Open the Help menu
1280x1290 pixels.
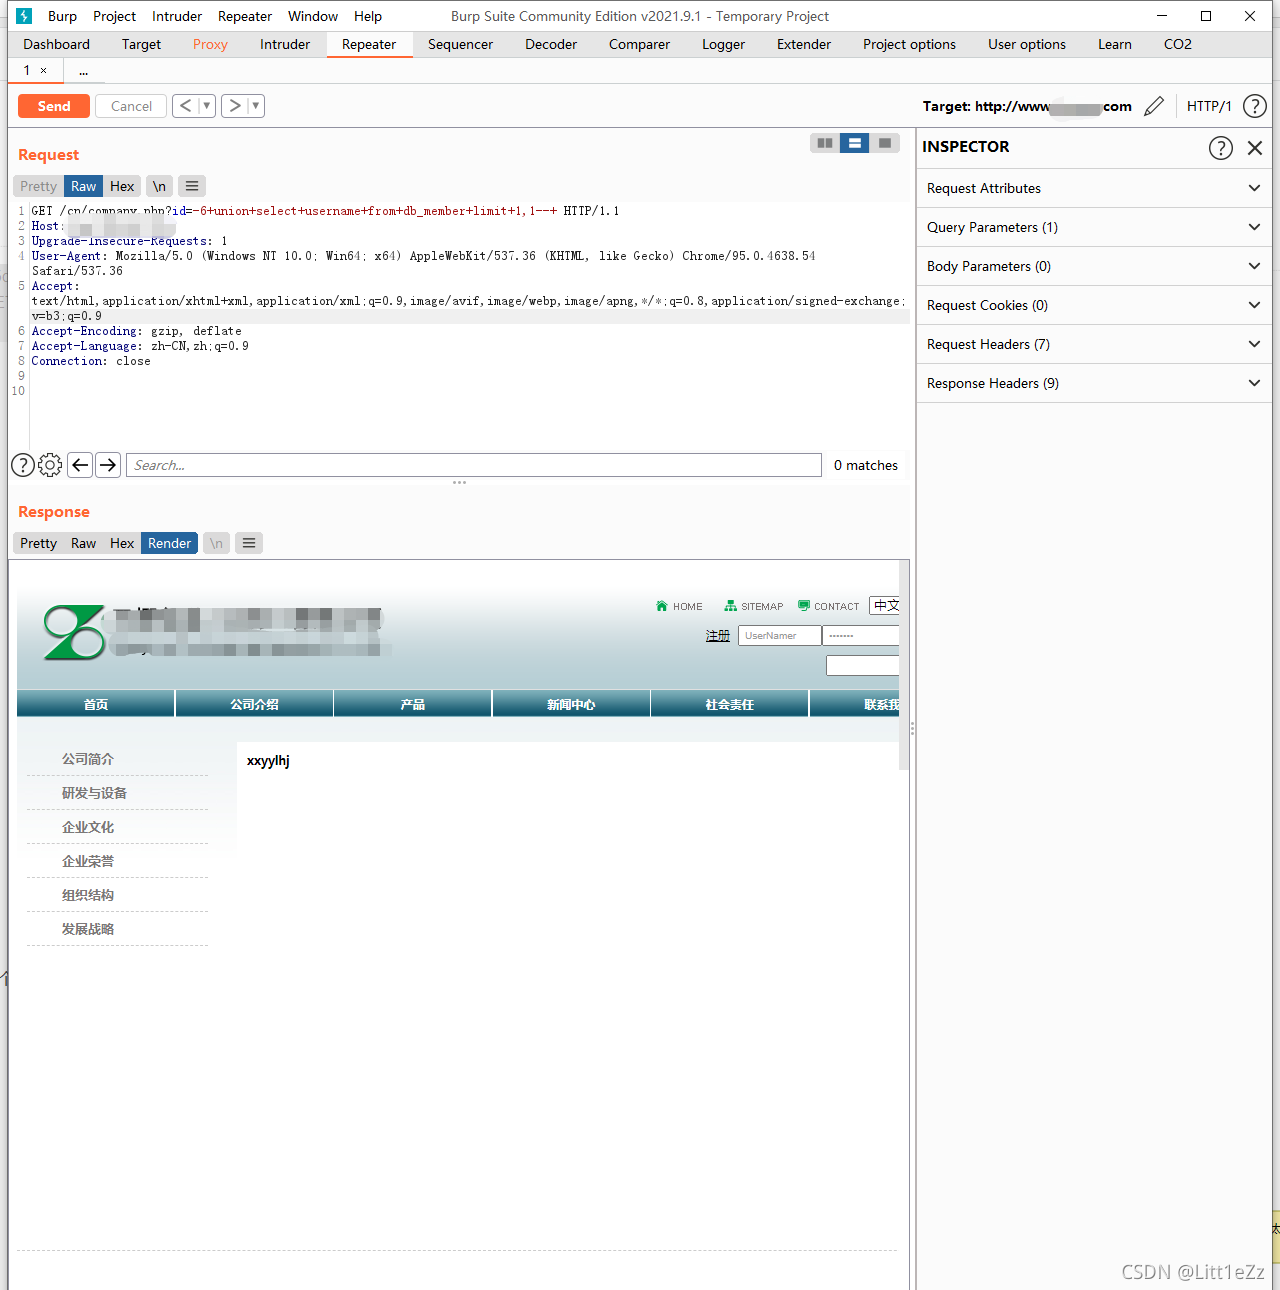(x=368, y=16)
